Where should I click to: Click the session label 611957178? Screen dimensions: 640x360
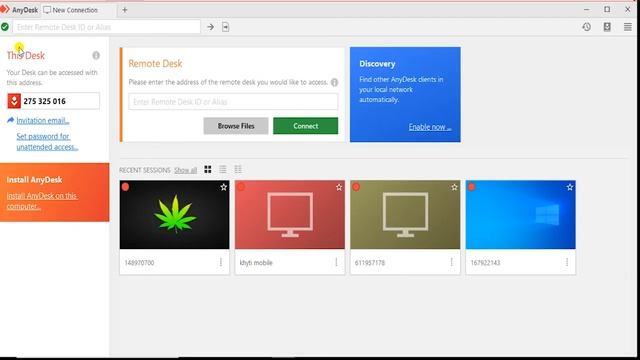click(370, 262)
